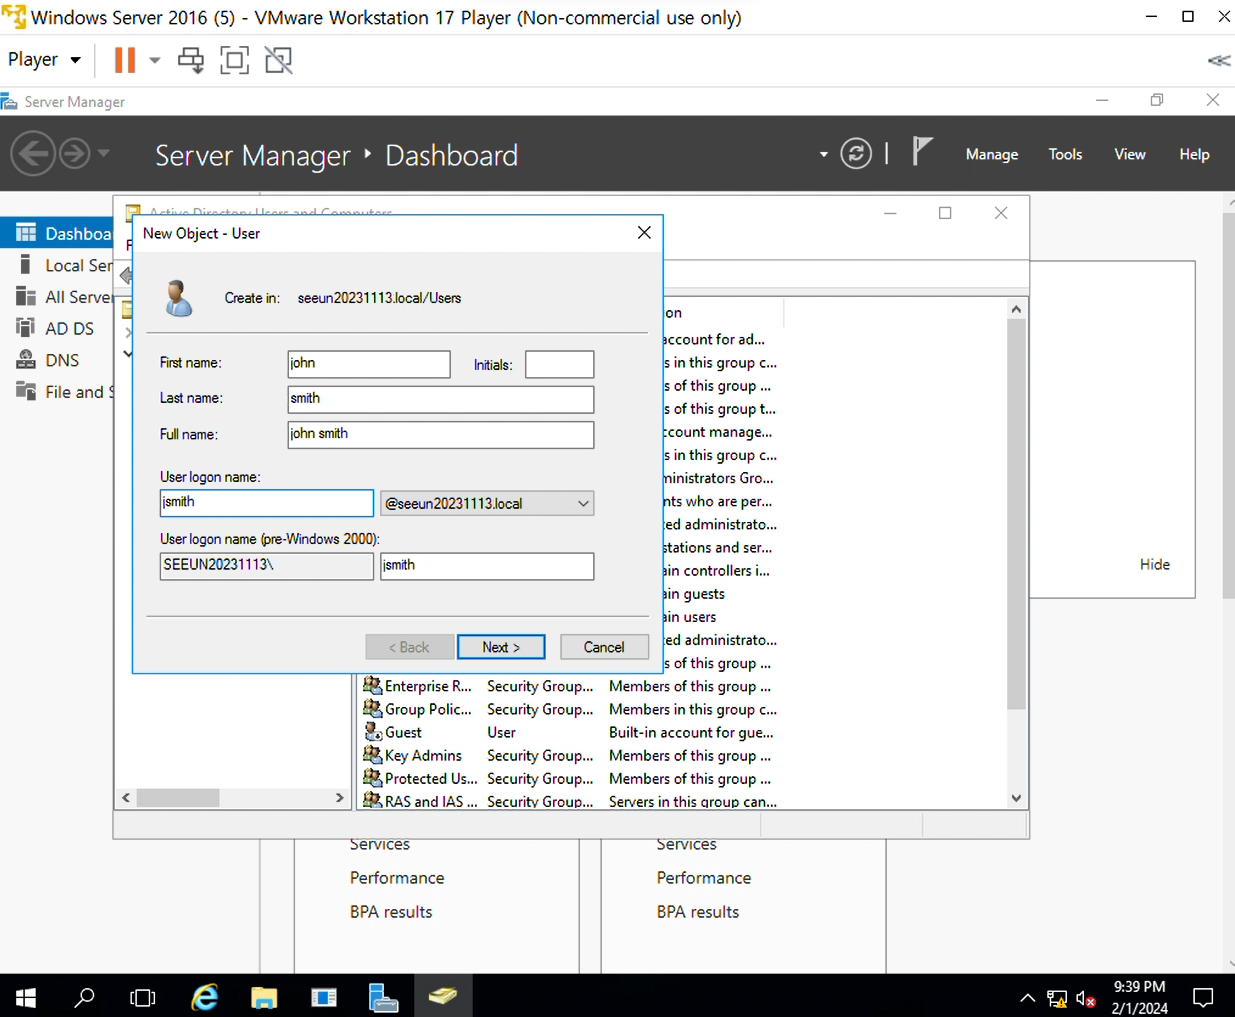Open the Manage menu

click(x=992, y=154)
